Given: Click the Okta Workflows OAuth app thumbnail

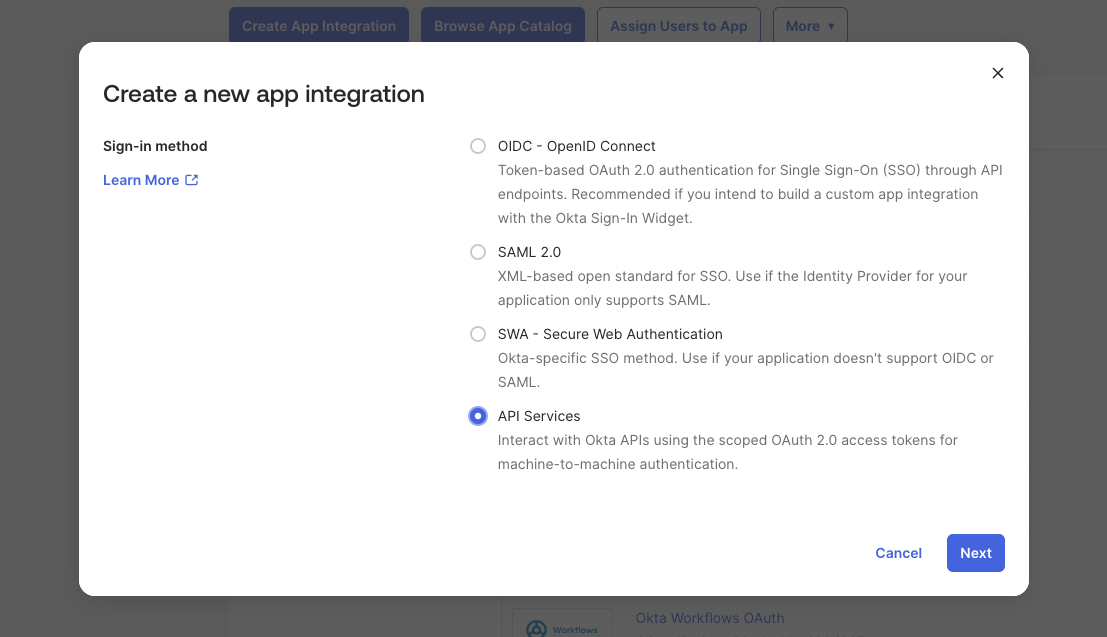Looking at the screenshot, I should point(562,624).
